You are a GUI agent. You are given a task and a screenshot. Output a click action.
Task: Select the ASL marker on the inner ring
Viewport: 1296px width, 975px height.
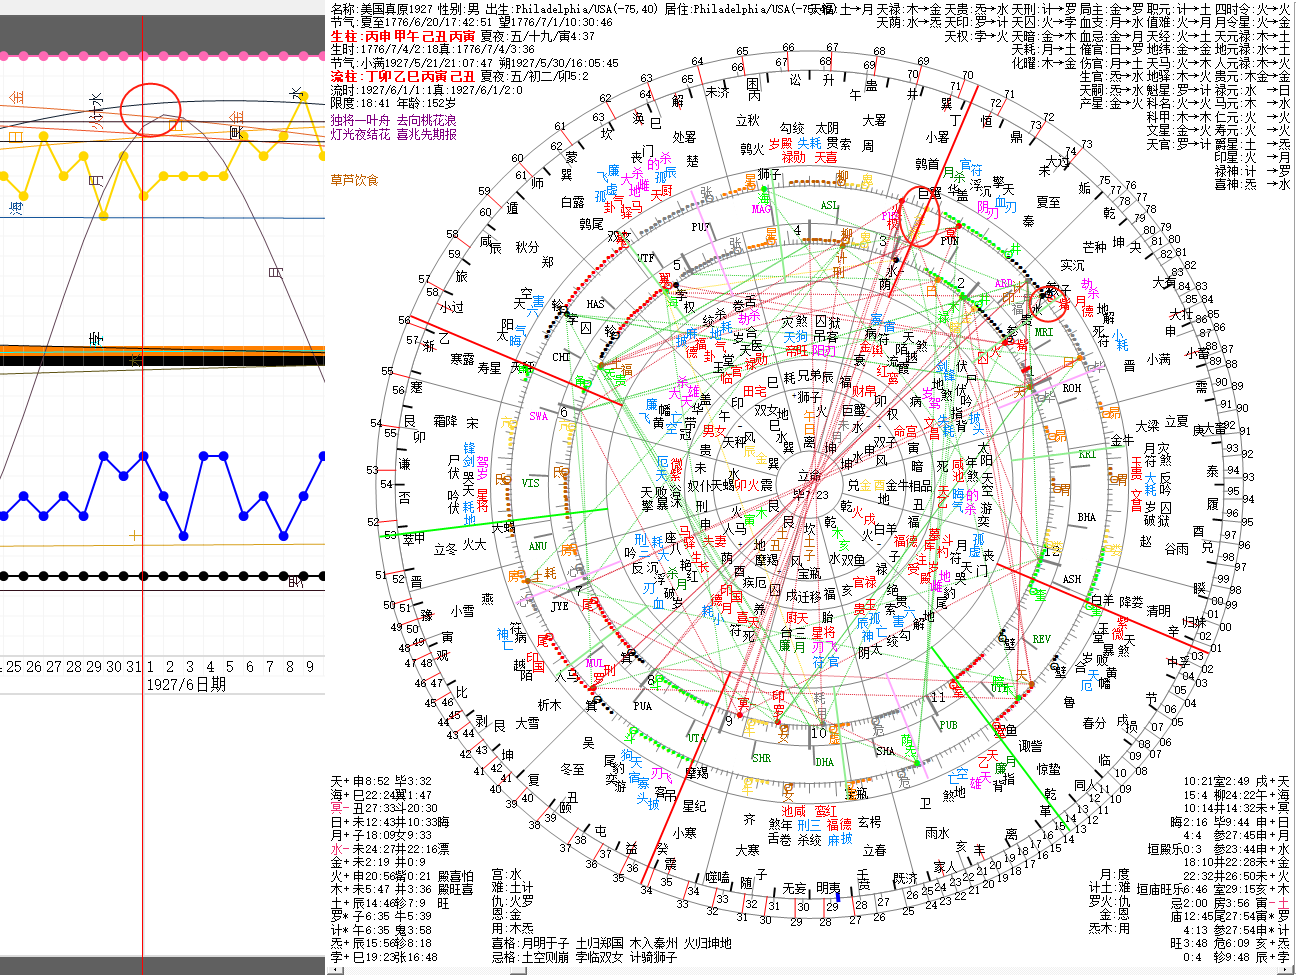[x=829, y=205]
